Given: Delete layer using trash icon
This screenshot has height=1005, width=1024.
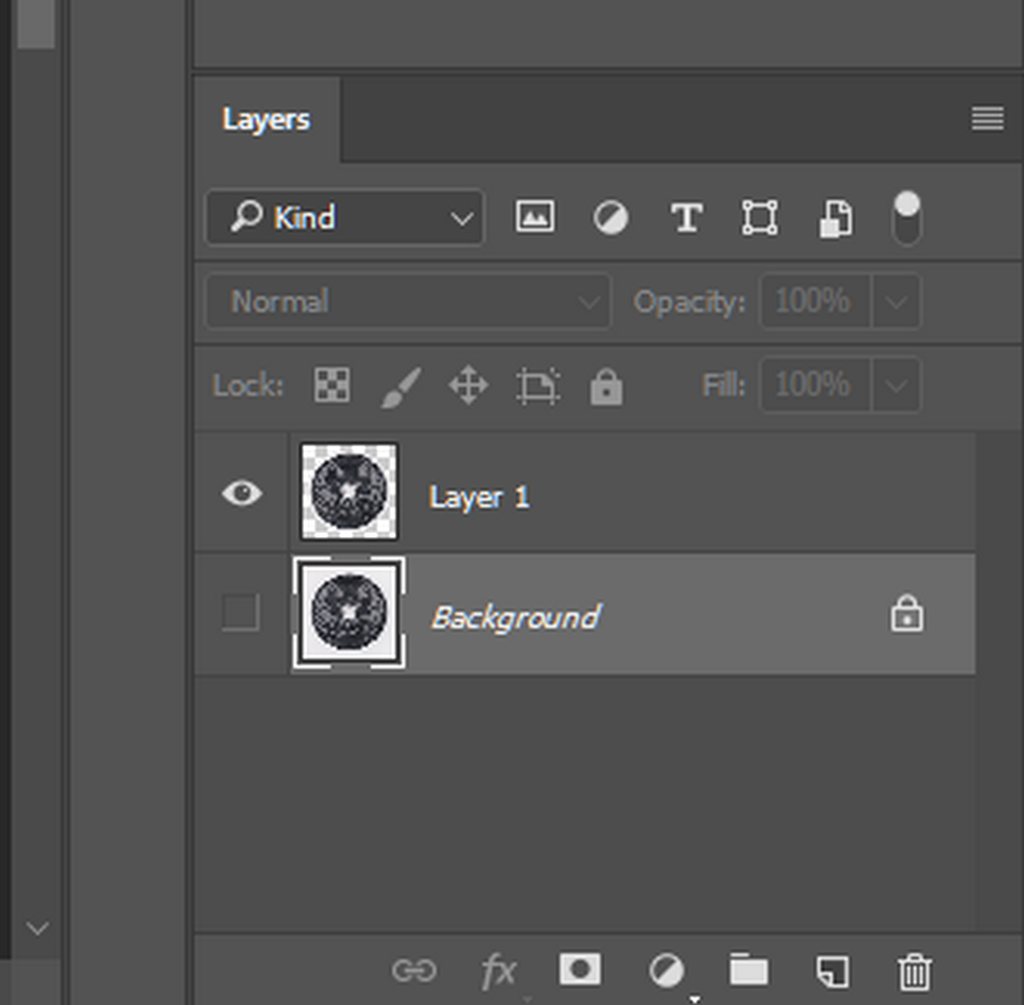Looking at the screenshot, I should [x=914, y=970].
